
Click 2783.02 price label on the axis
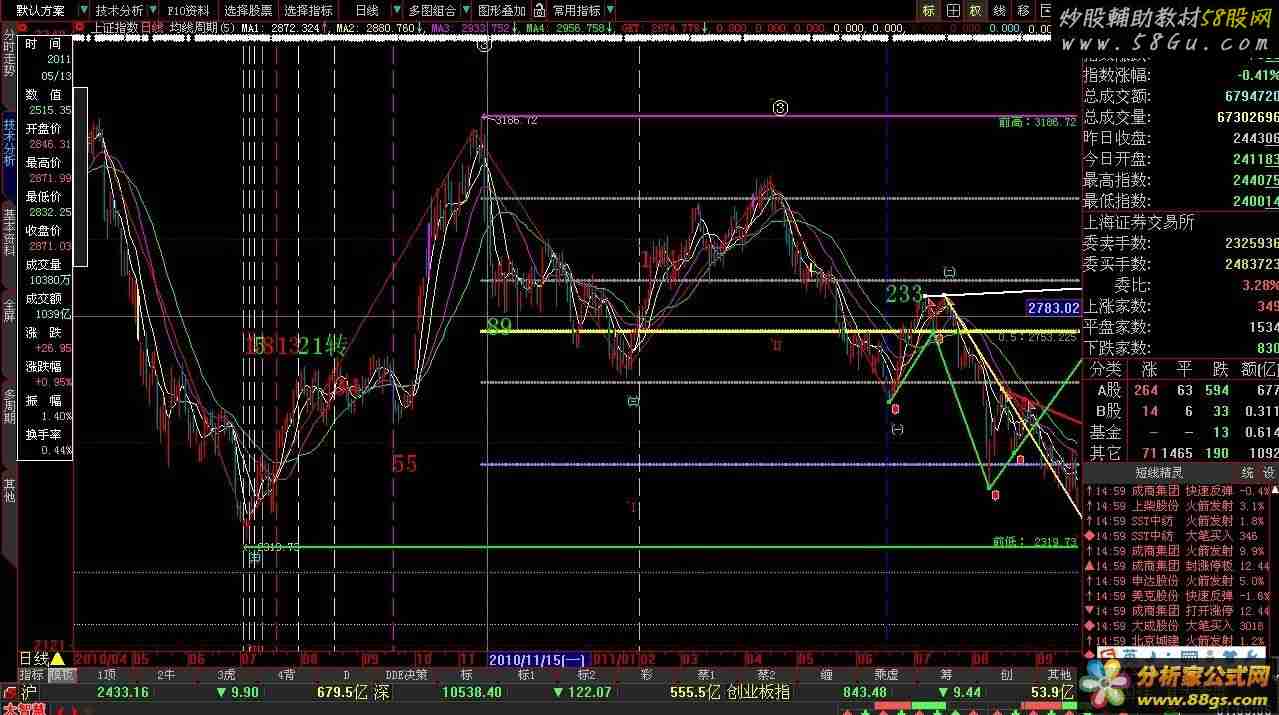[x=1053, y=309]
